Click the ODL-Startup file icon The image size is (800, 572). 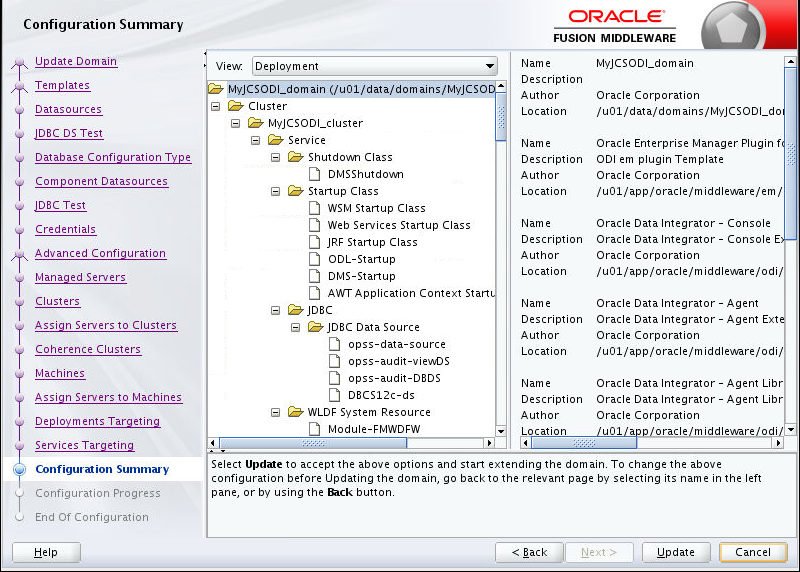[315, 259]
